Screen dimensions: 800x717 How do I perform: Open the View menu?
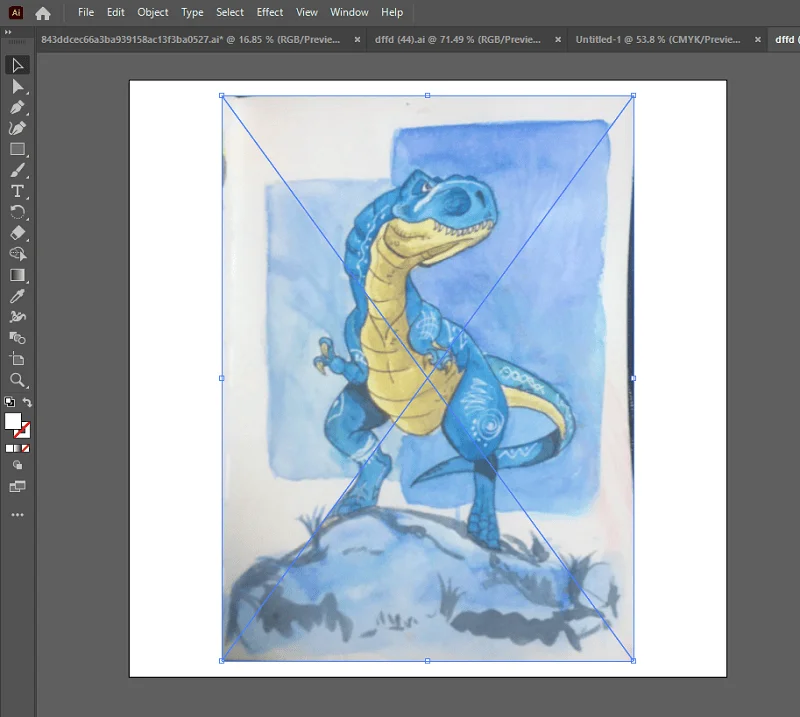307,12
